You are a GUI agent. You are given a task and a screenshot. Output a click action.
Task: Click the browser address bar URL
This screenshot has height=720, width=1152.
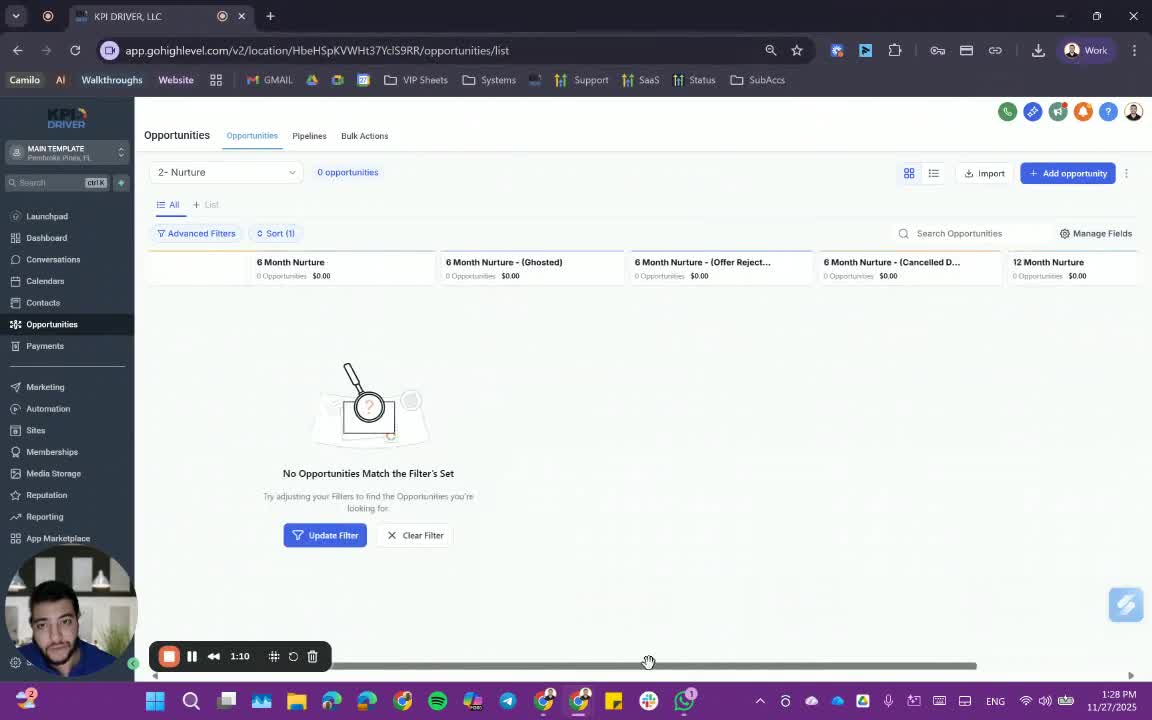click(x=317, y=51)
